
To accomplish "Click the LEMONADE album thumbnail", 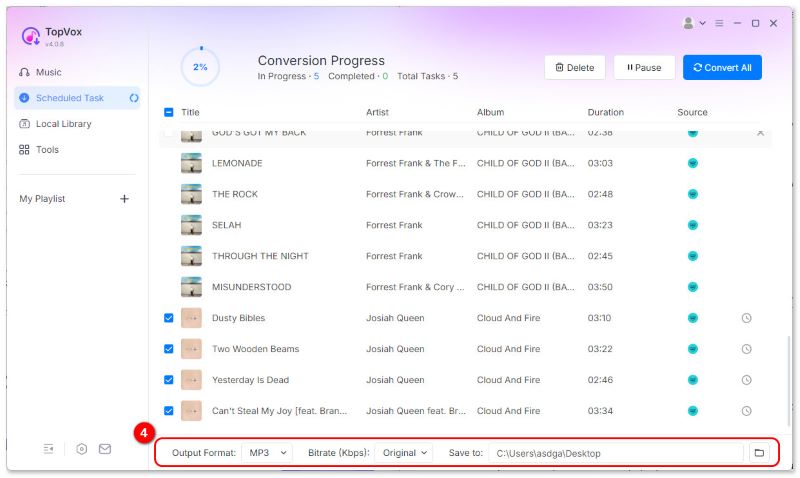I will tap(191, 163).
